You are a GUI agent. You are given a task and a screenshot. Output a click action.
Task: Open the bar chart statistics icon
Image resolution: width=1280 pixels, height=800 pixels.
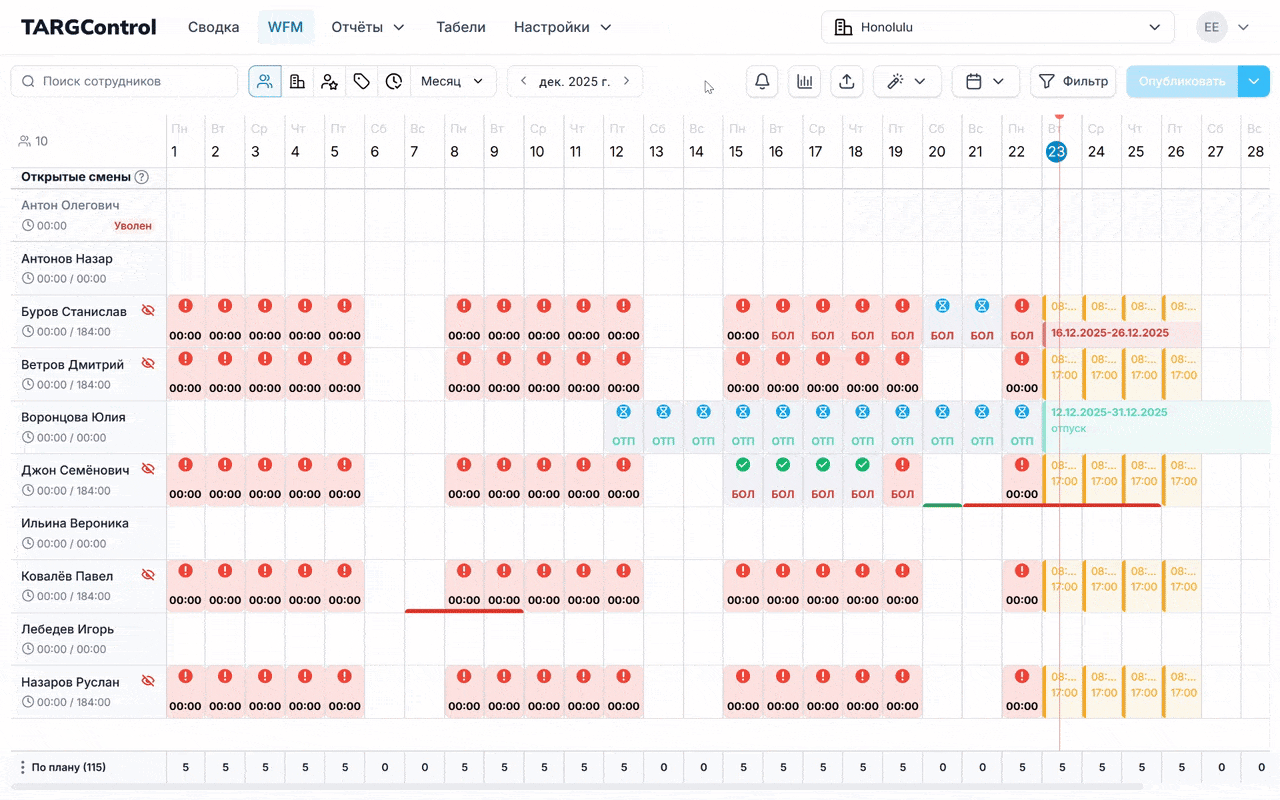(x=804, y=82)
